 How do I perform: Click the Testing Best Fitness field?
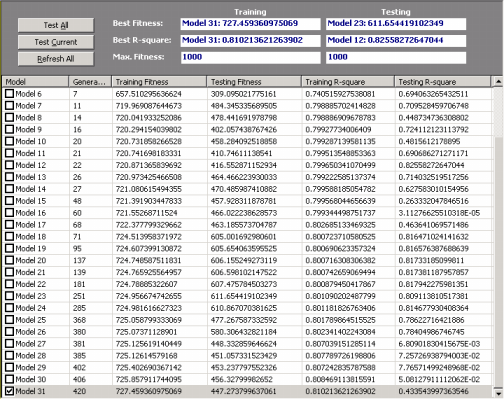[396, 24]
